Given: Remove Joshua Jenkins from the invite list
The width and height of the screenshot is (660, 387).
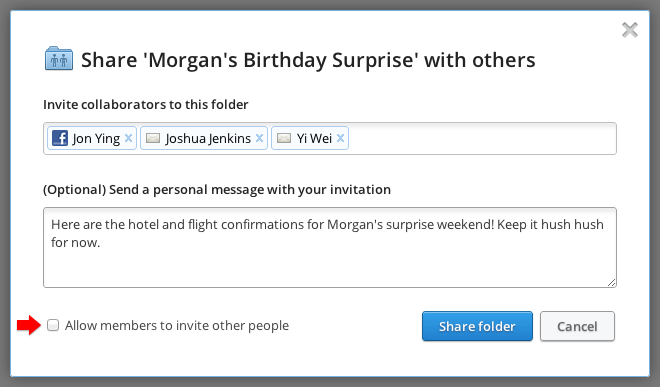Looking at the screenshot, I should (259, 138).
